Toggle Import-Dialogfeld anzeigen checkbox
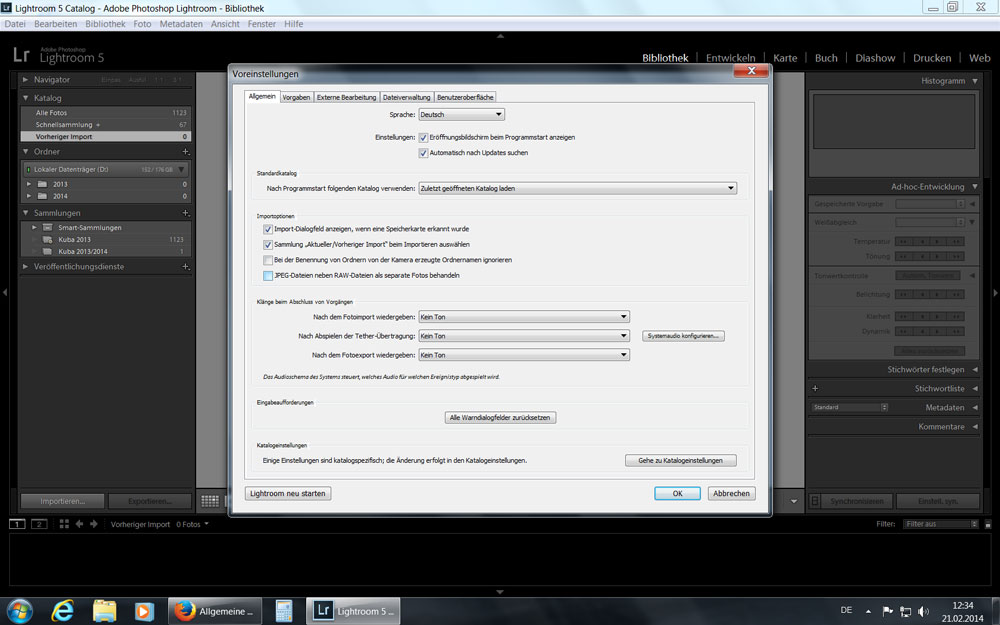Screen dimensions: 1000x625 268,229
